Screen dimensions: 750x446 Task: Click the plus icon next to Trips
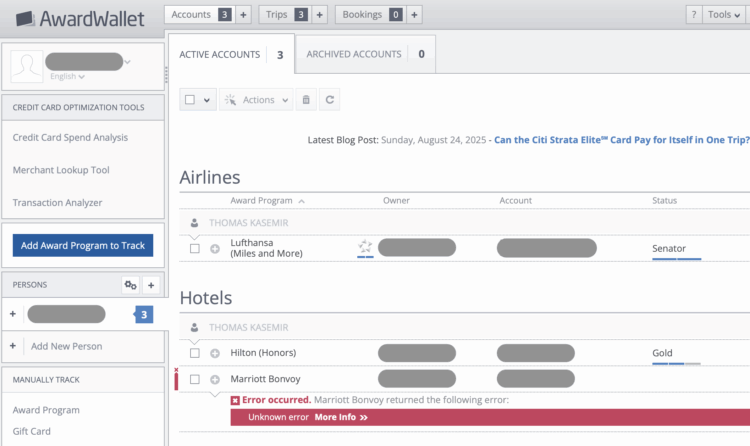click(319, 14)
